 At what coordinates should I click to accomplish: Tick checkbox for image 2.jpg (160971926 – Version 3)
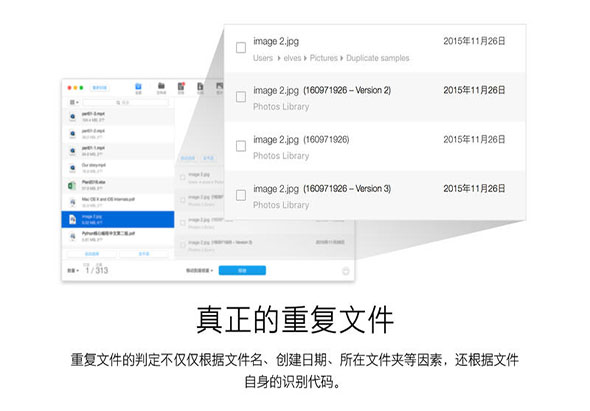tap(241, 195)
